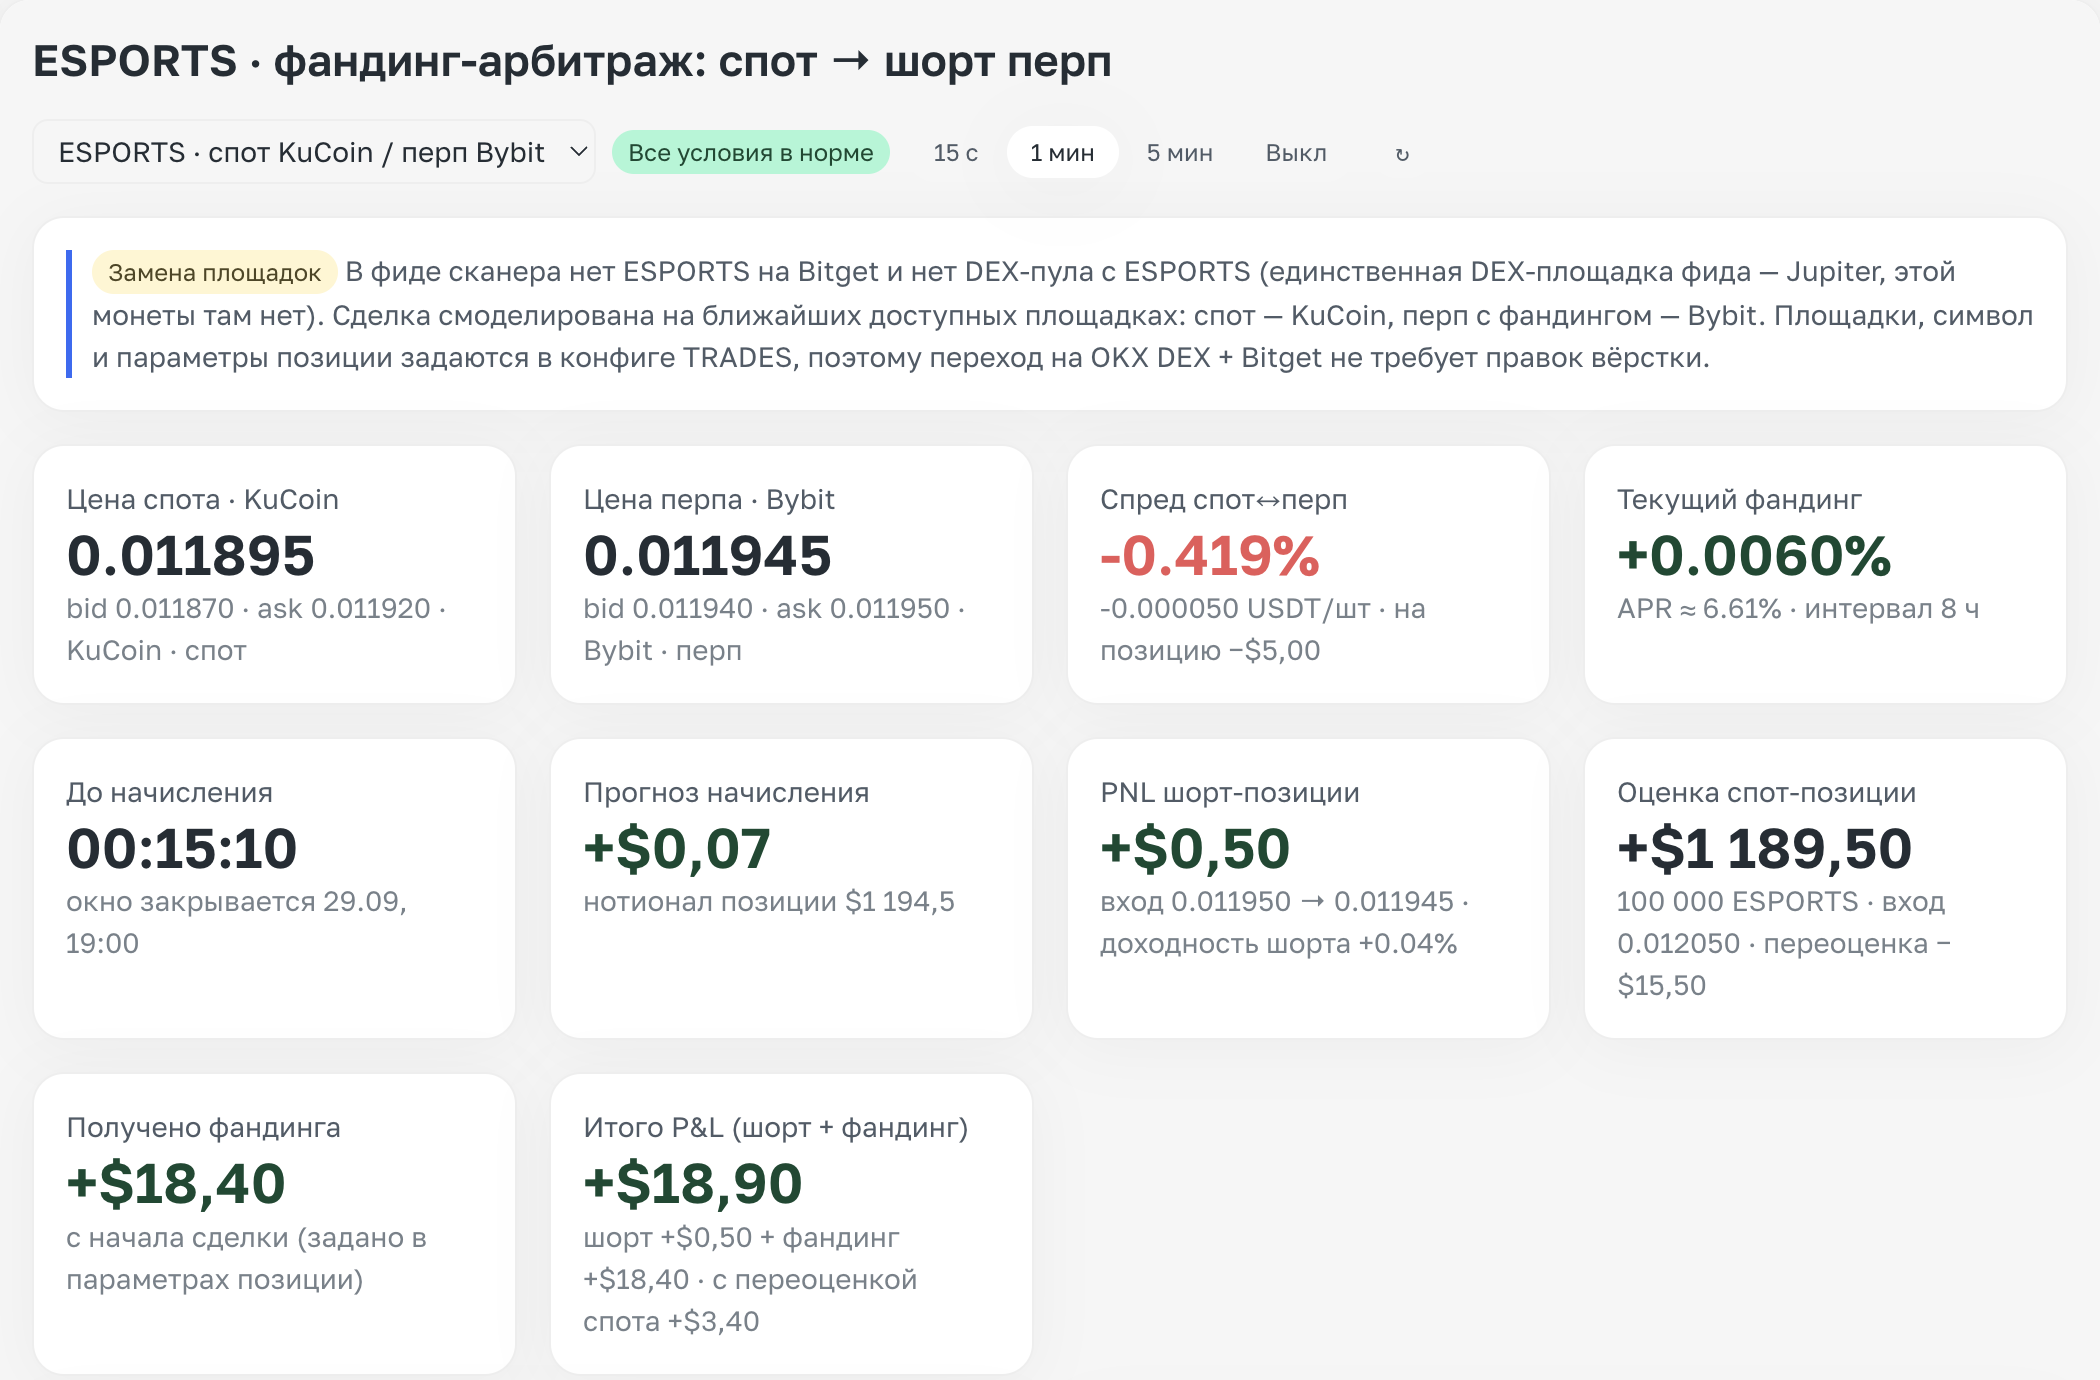Click the spread value -0.419%
The width and height of the screenshot is (2100, 1380).
pos(1210,556)
